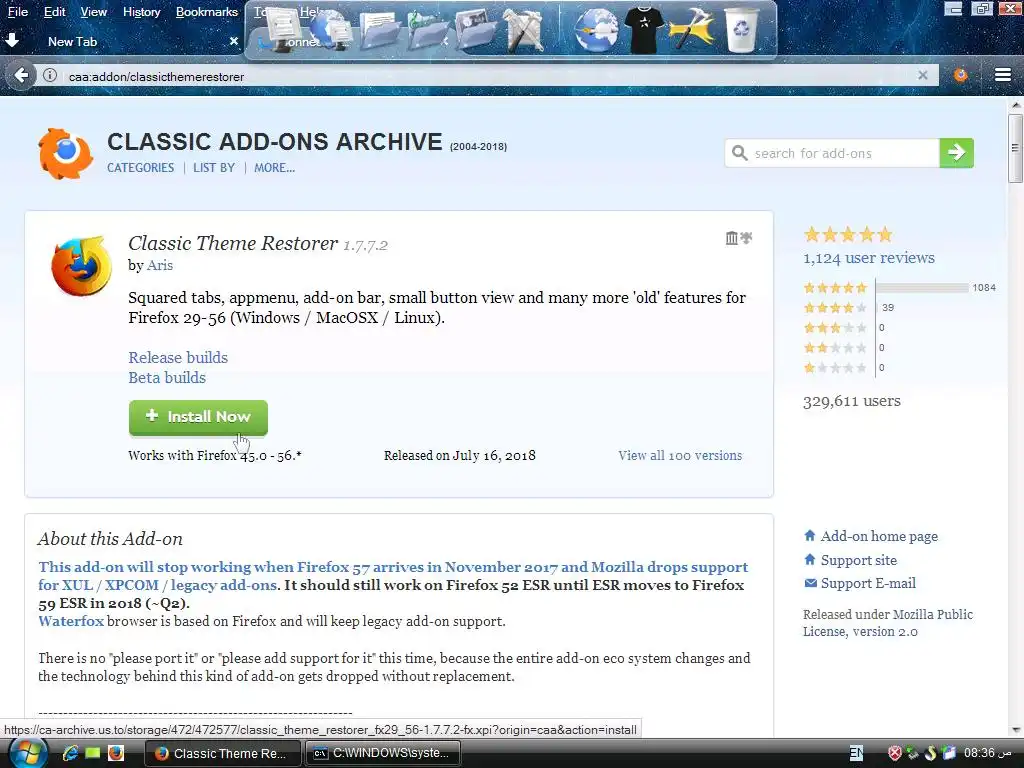Open the Support site link
Viewport: 1024px width, 768px height.
pyautogui.click(x=858, y=560)
